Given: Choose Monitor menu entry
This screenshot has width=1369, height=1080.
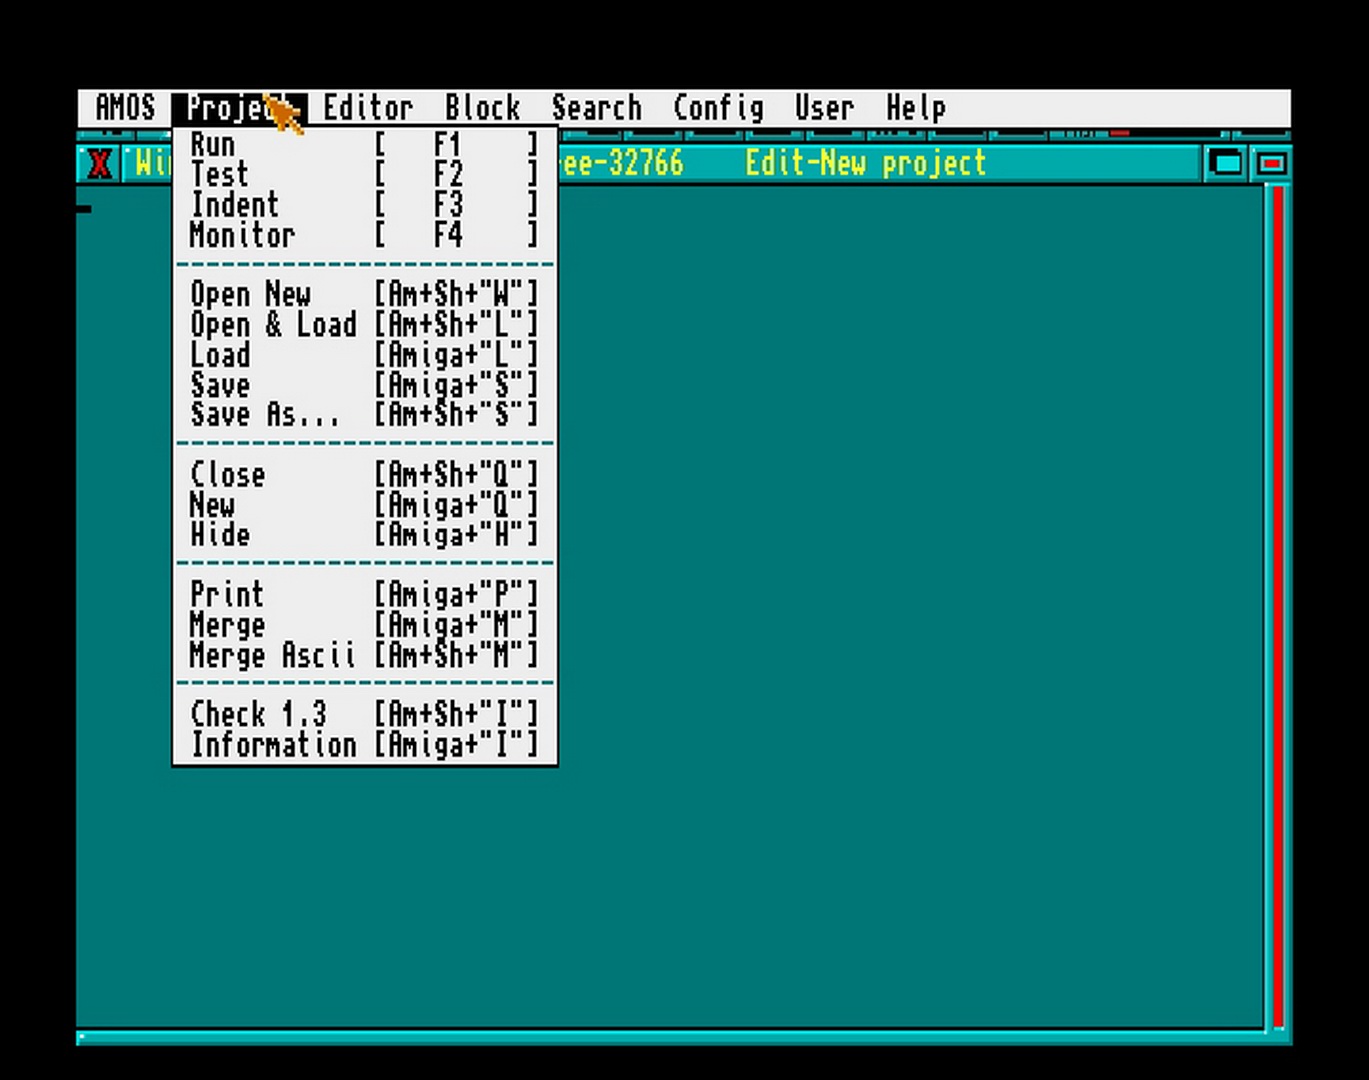Looking at the screenshot, I should pos(365,234).
